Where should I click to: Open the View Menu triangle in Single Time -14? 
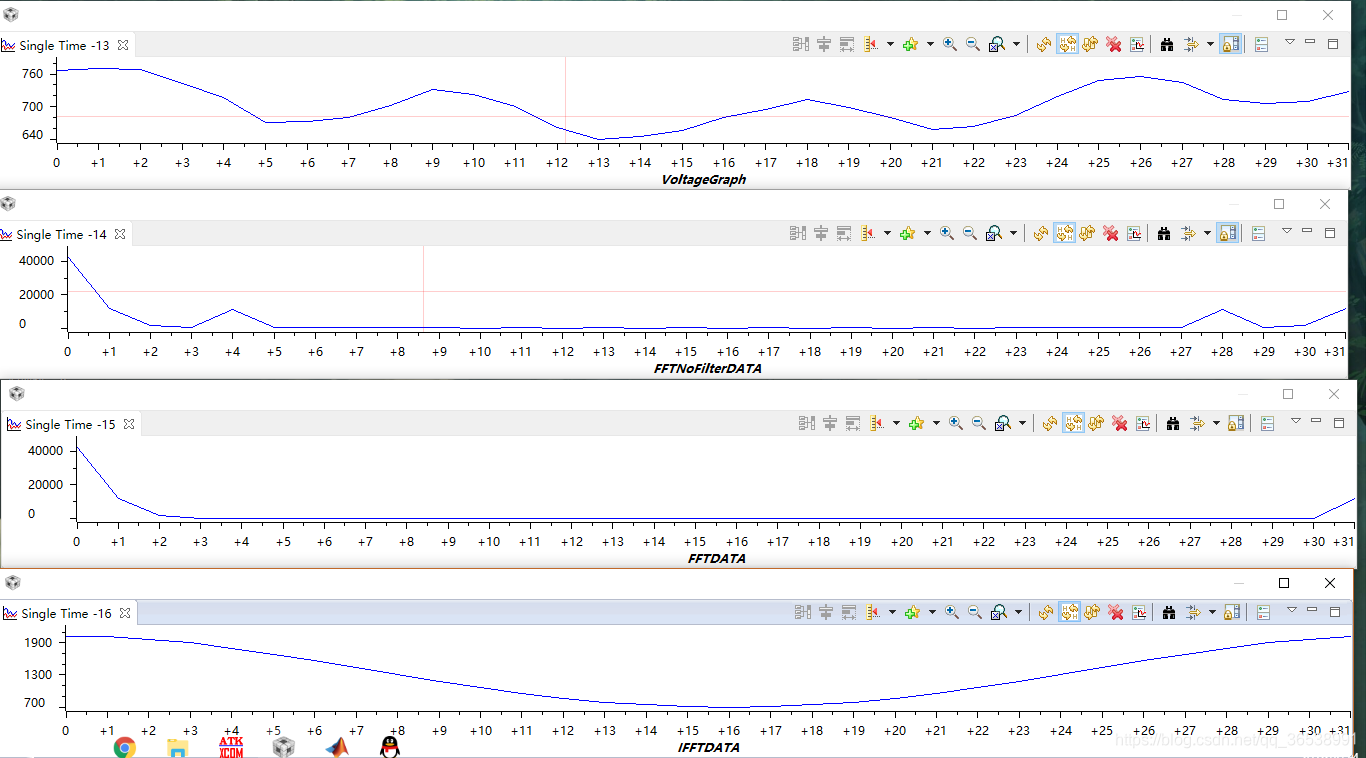click(x=1286, y=231)
